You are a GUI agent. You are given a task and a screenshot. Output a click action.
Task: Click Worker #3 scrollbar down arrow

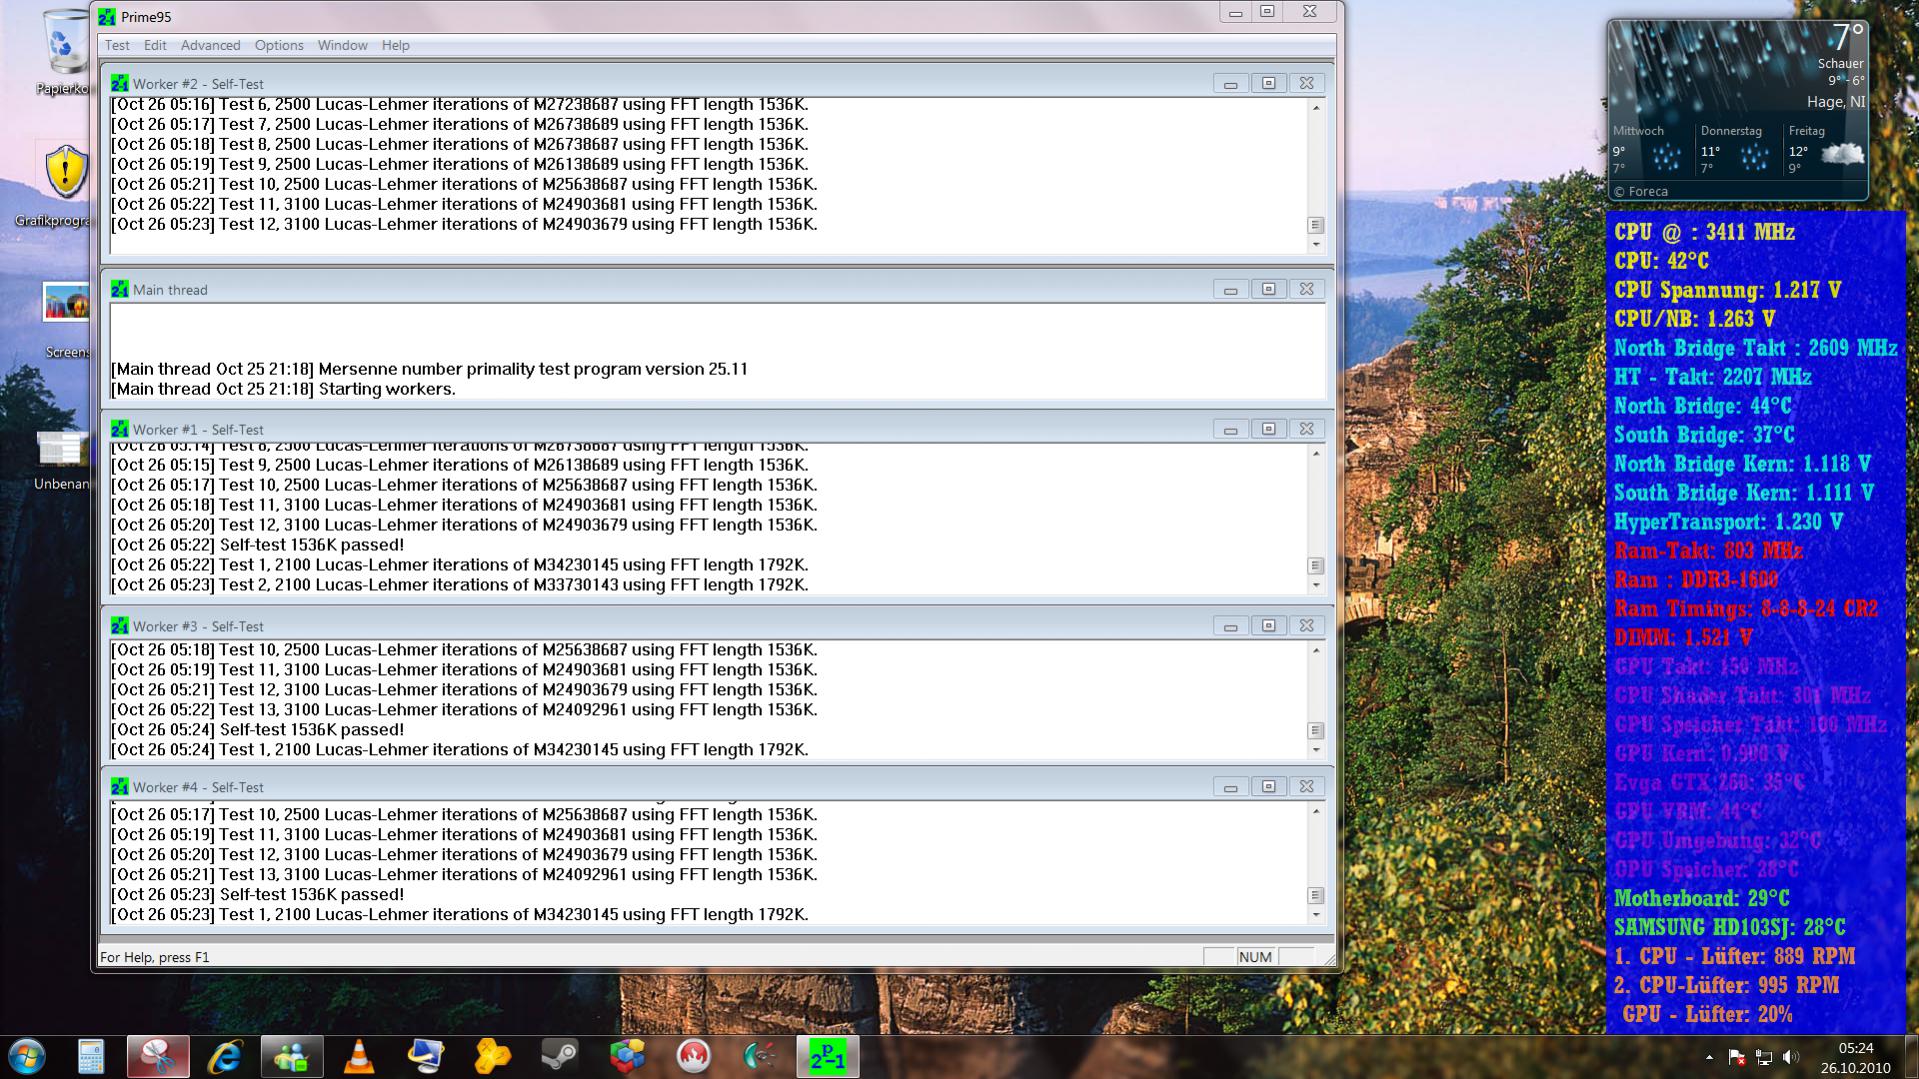[1316, 750]
